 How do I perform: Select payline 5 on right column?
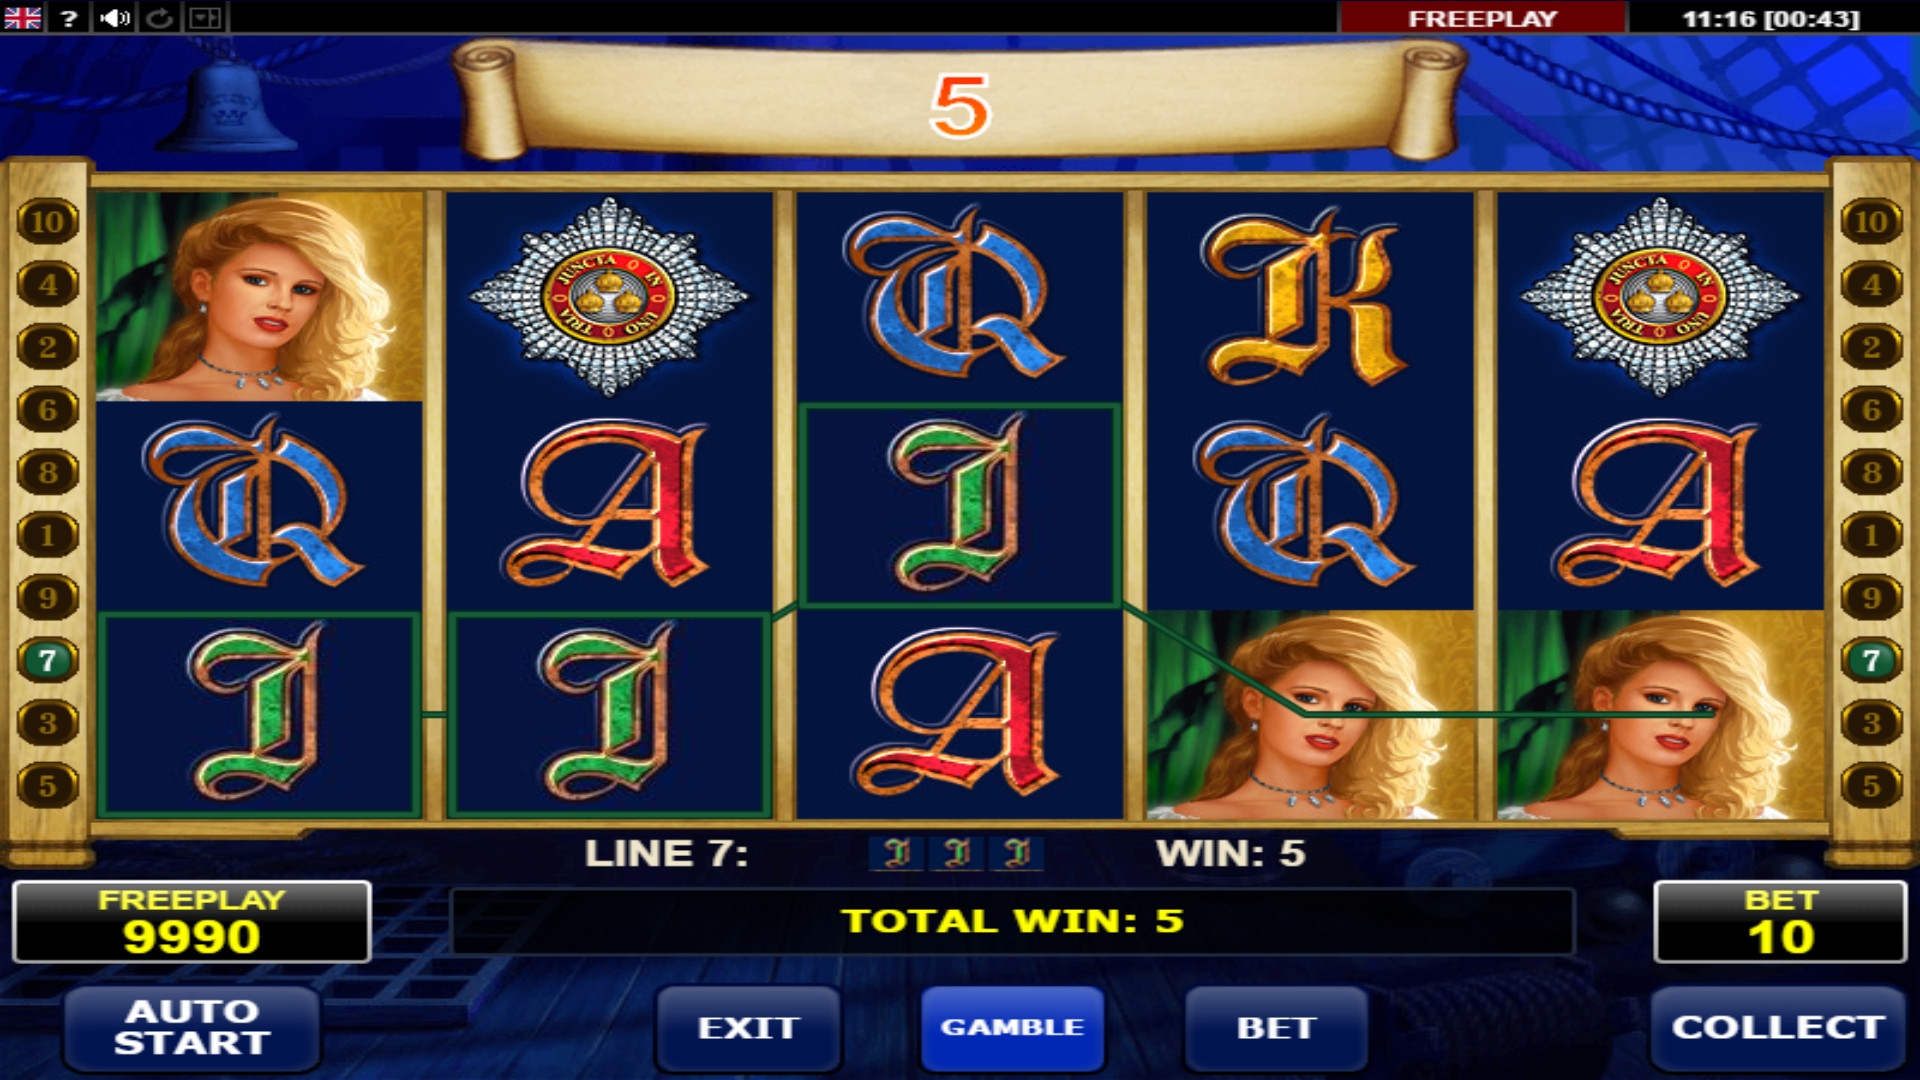tap(1871, 786)
